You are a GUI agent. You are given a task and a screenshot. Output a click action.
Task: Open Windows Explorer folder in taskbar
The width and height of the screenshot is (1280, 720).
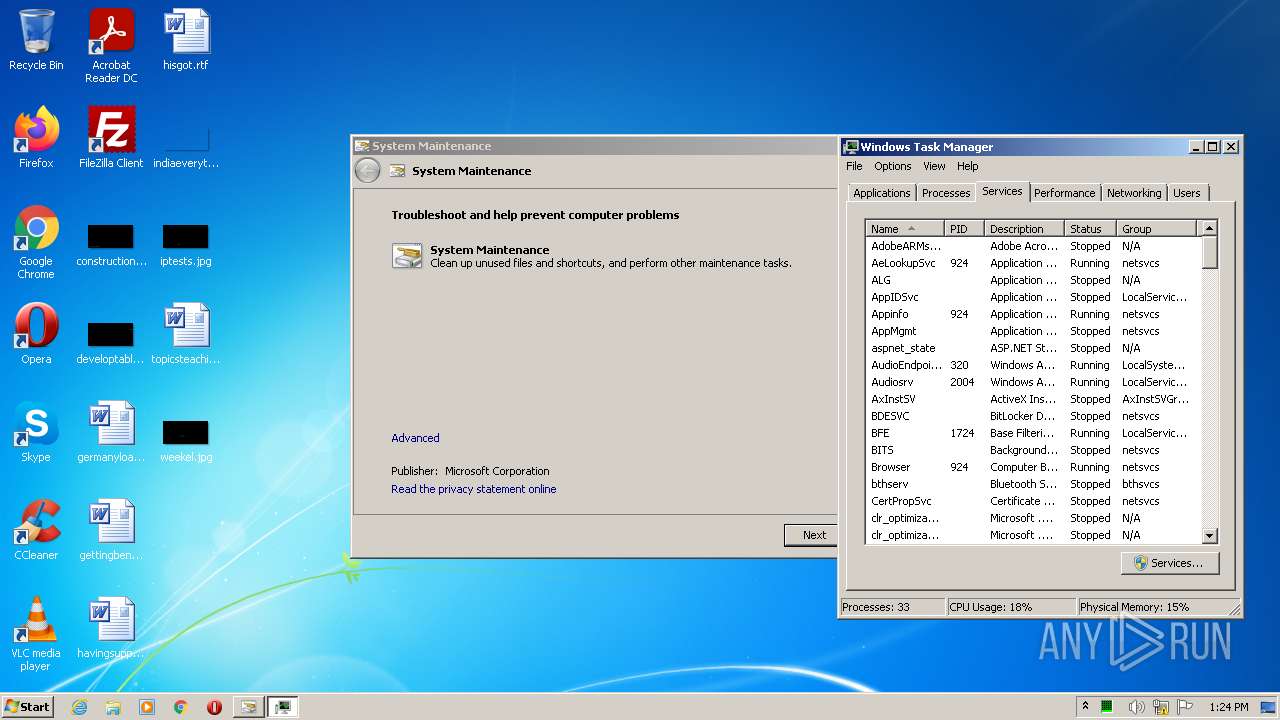tap(113, 707)
